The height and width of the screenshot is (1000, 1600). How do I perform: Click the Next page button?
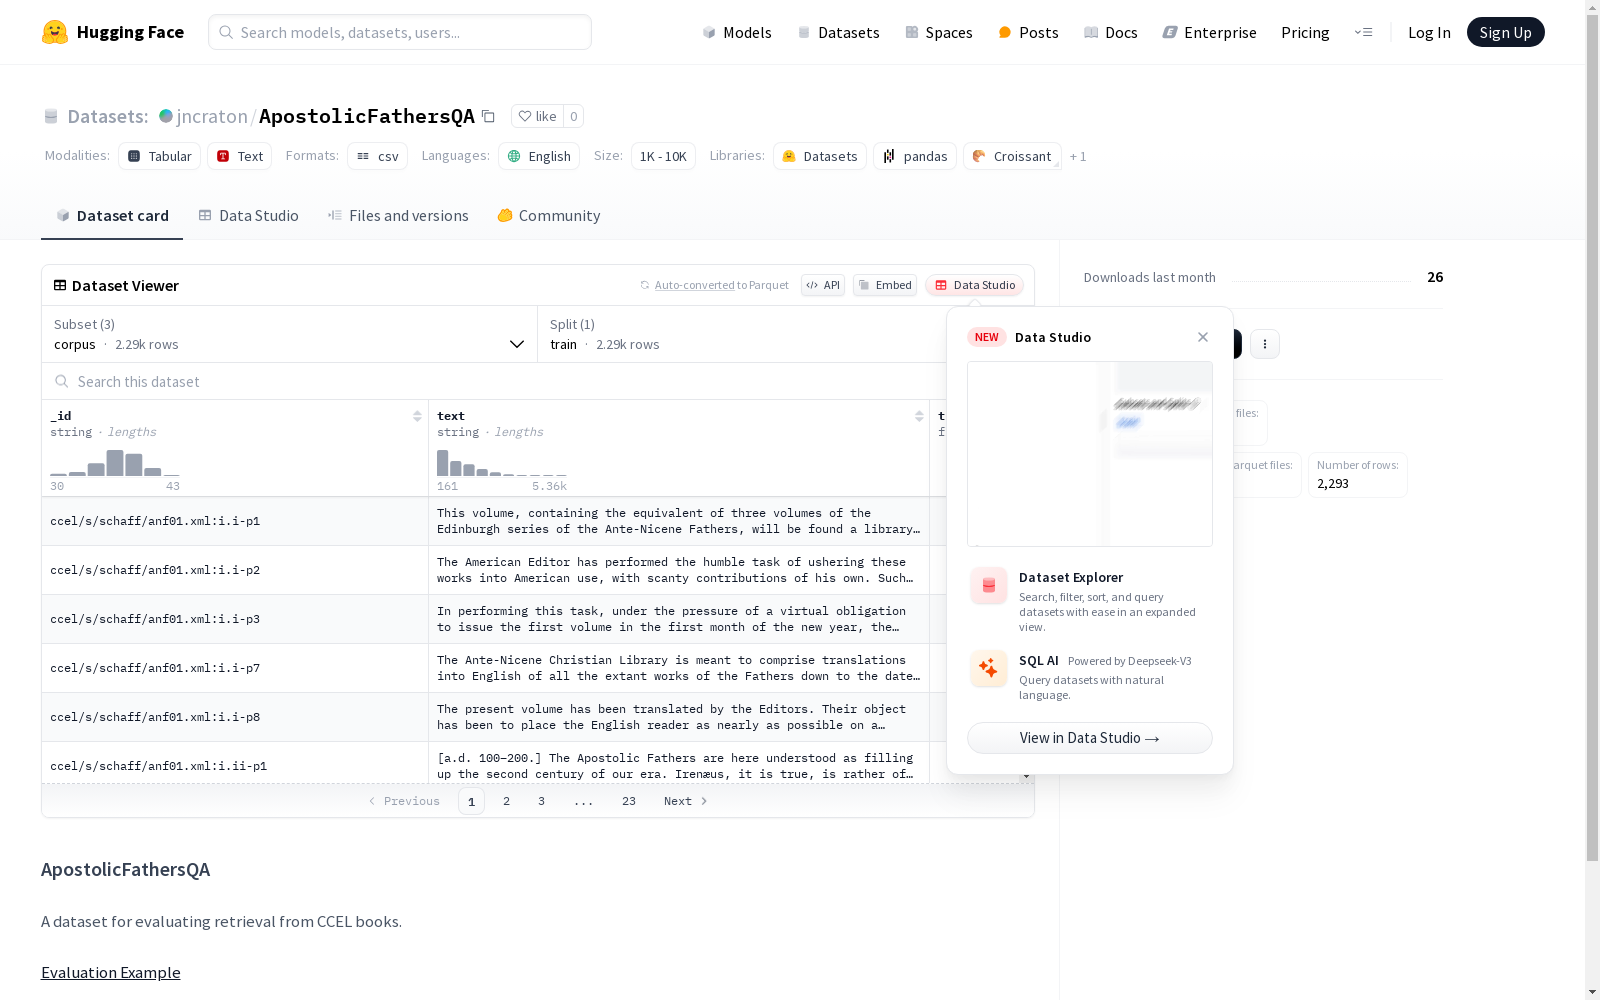(686, 801)
